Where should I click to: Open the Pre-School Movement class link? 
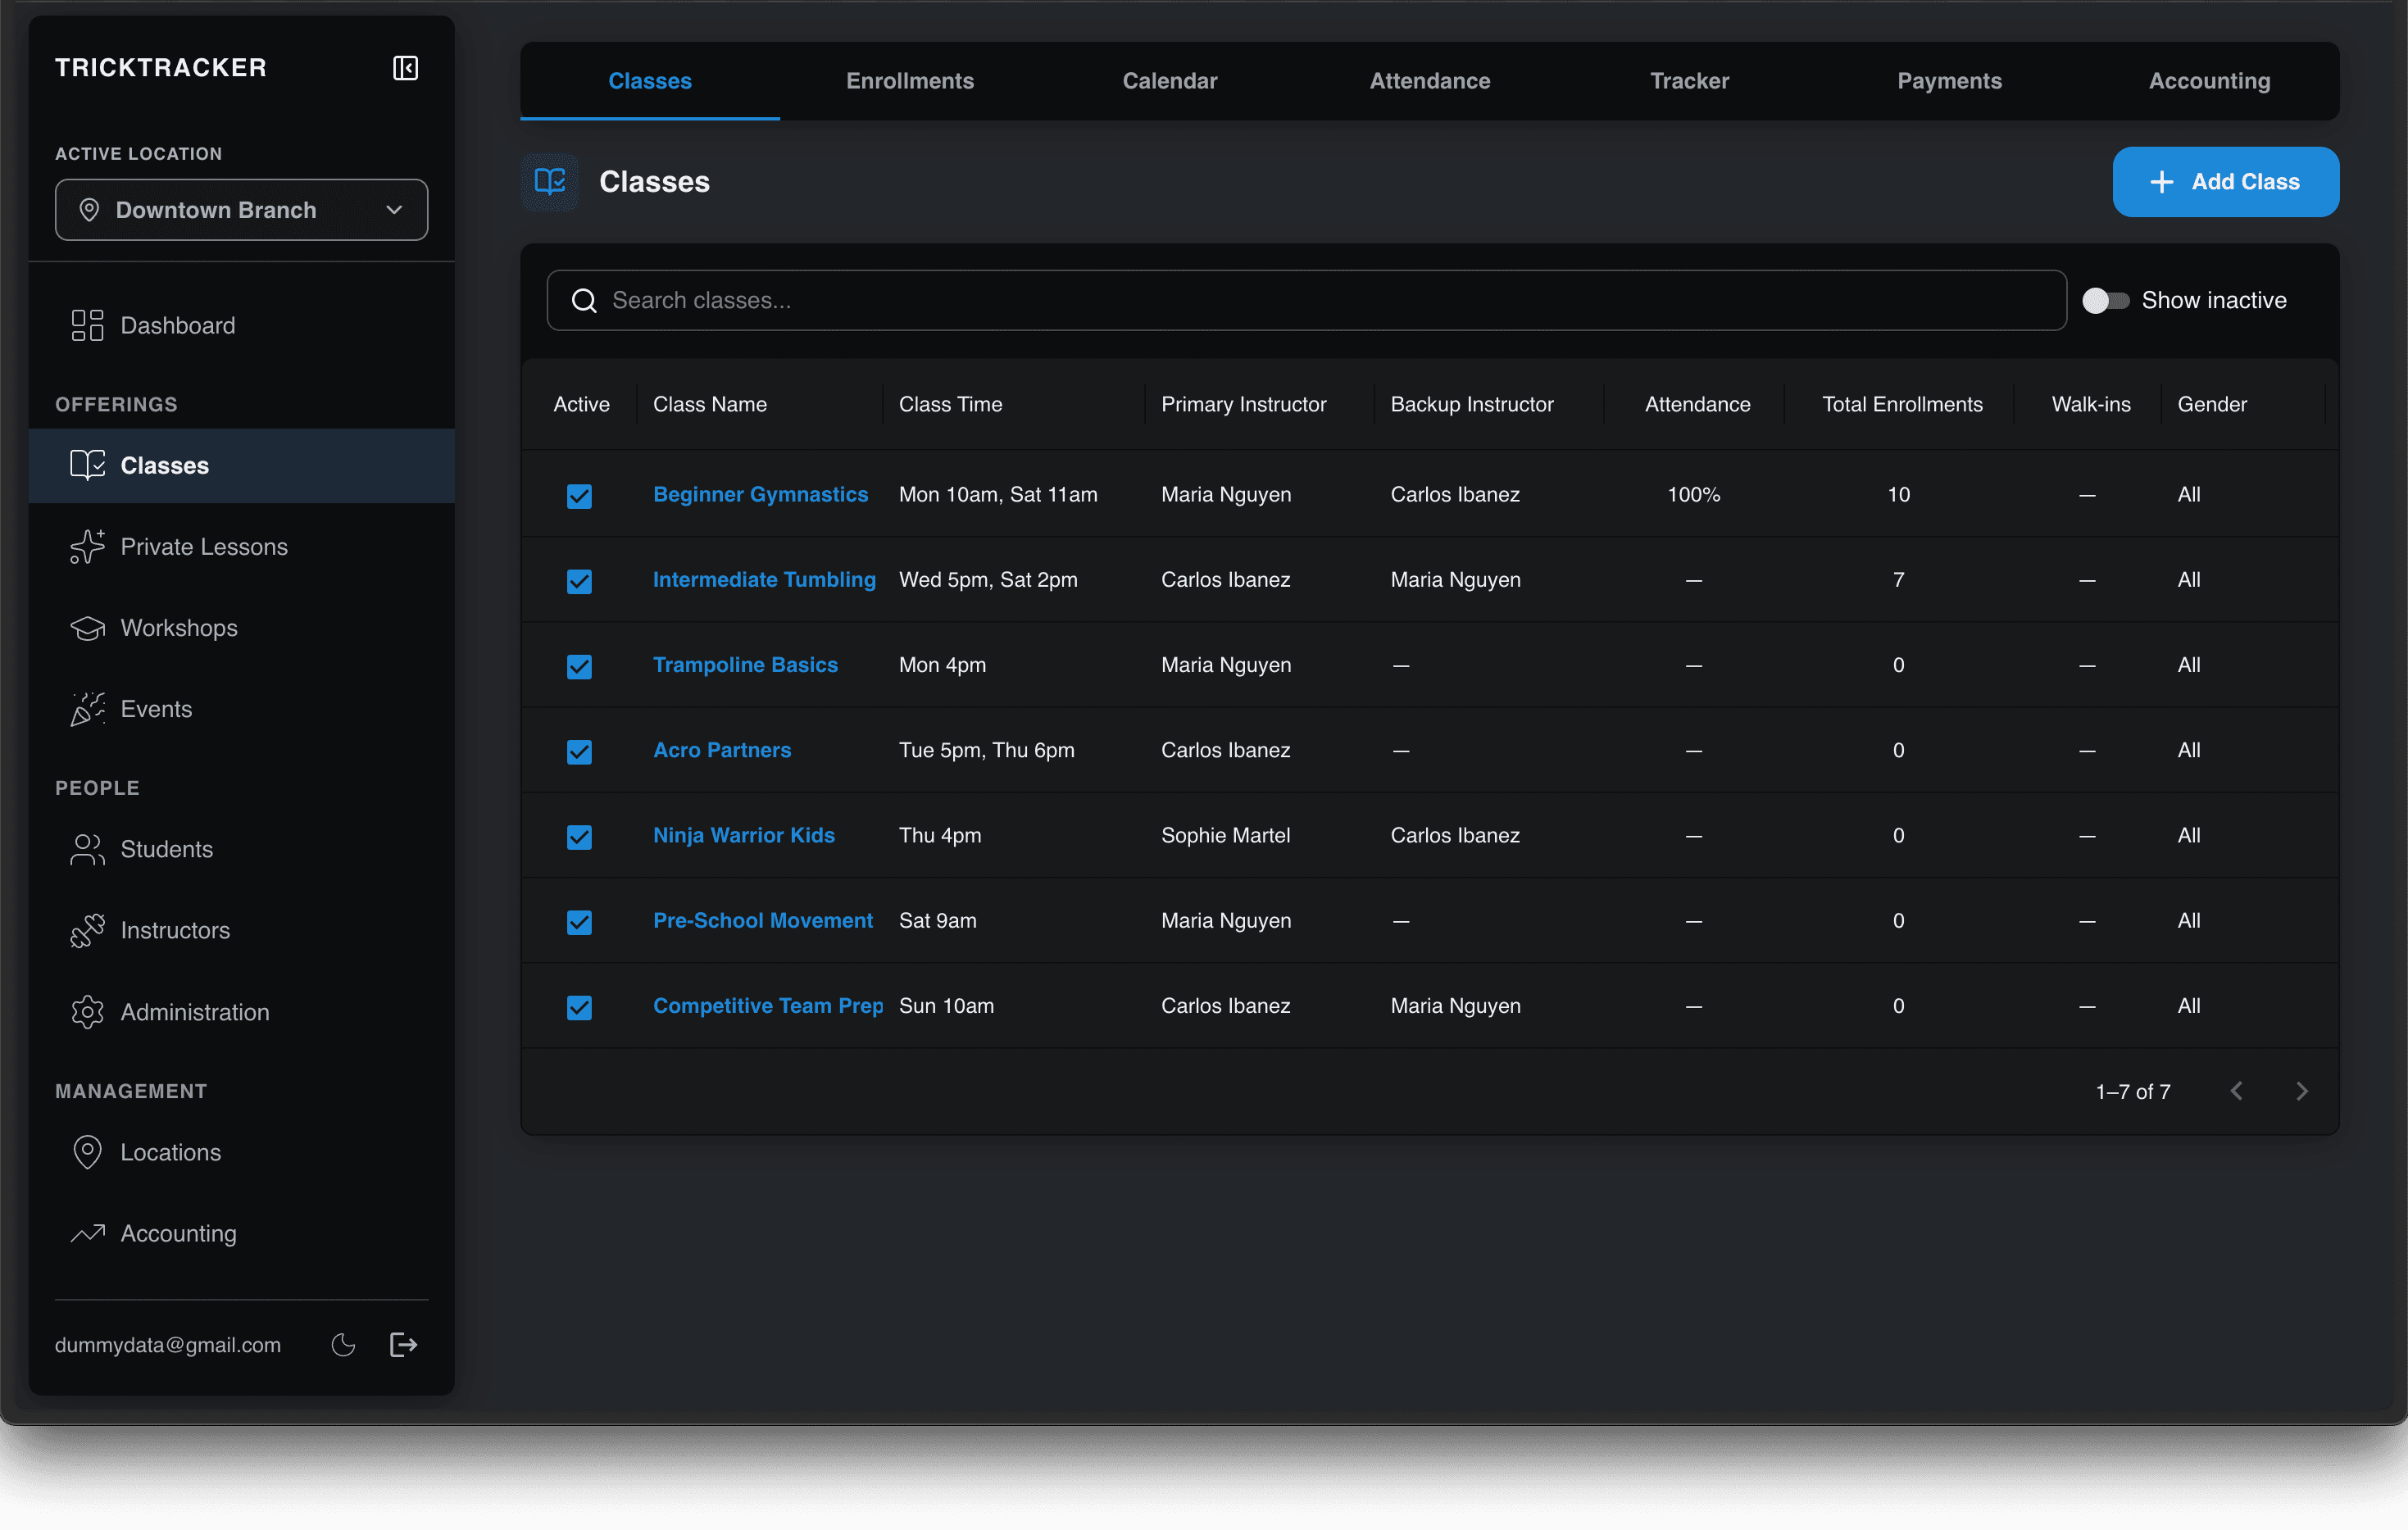(x=763, y=920)
